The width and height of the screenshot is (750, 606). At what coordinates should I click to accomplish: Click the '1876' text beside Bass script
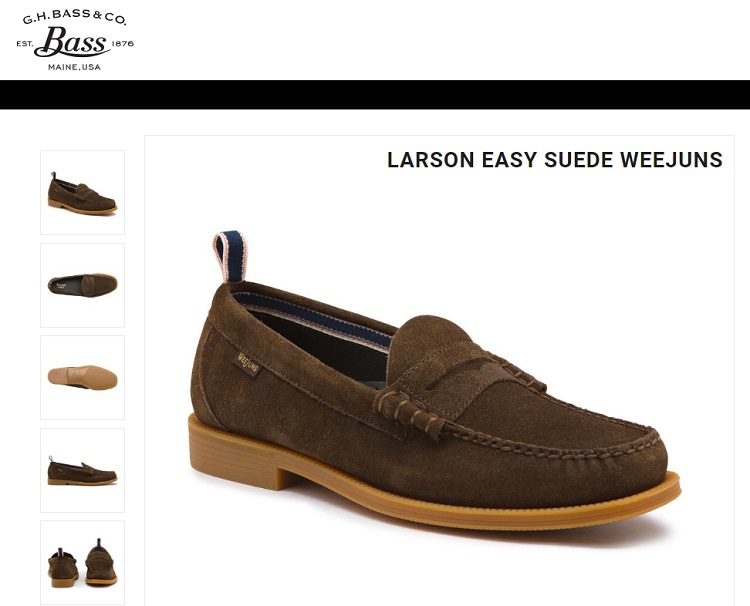pyautogui.click(x=122, y=44)
